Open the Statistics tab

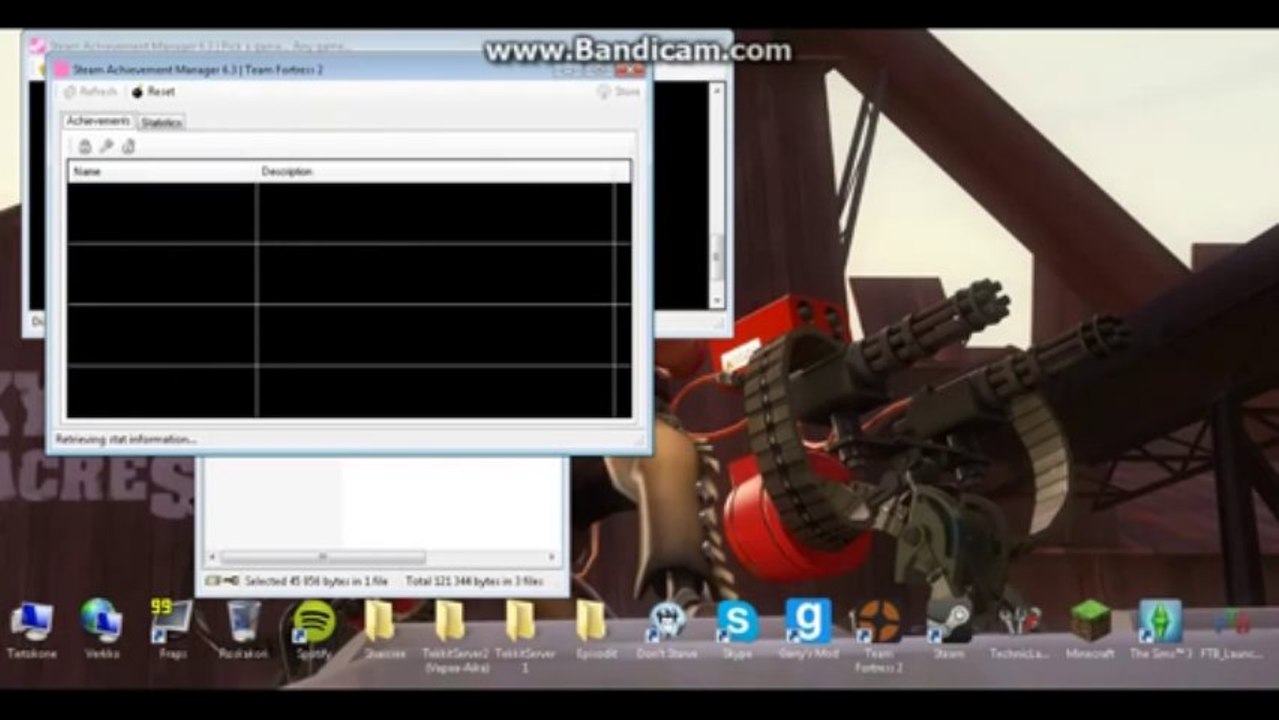[161, 122]
